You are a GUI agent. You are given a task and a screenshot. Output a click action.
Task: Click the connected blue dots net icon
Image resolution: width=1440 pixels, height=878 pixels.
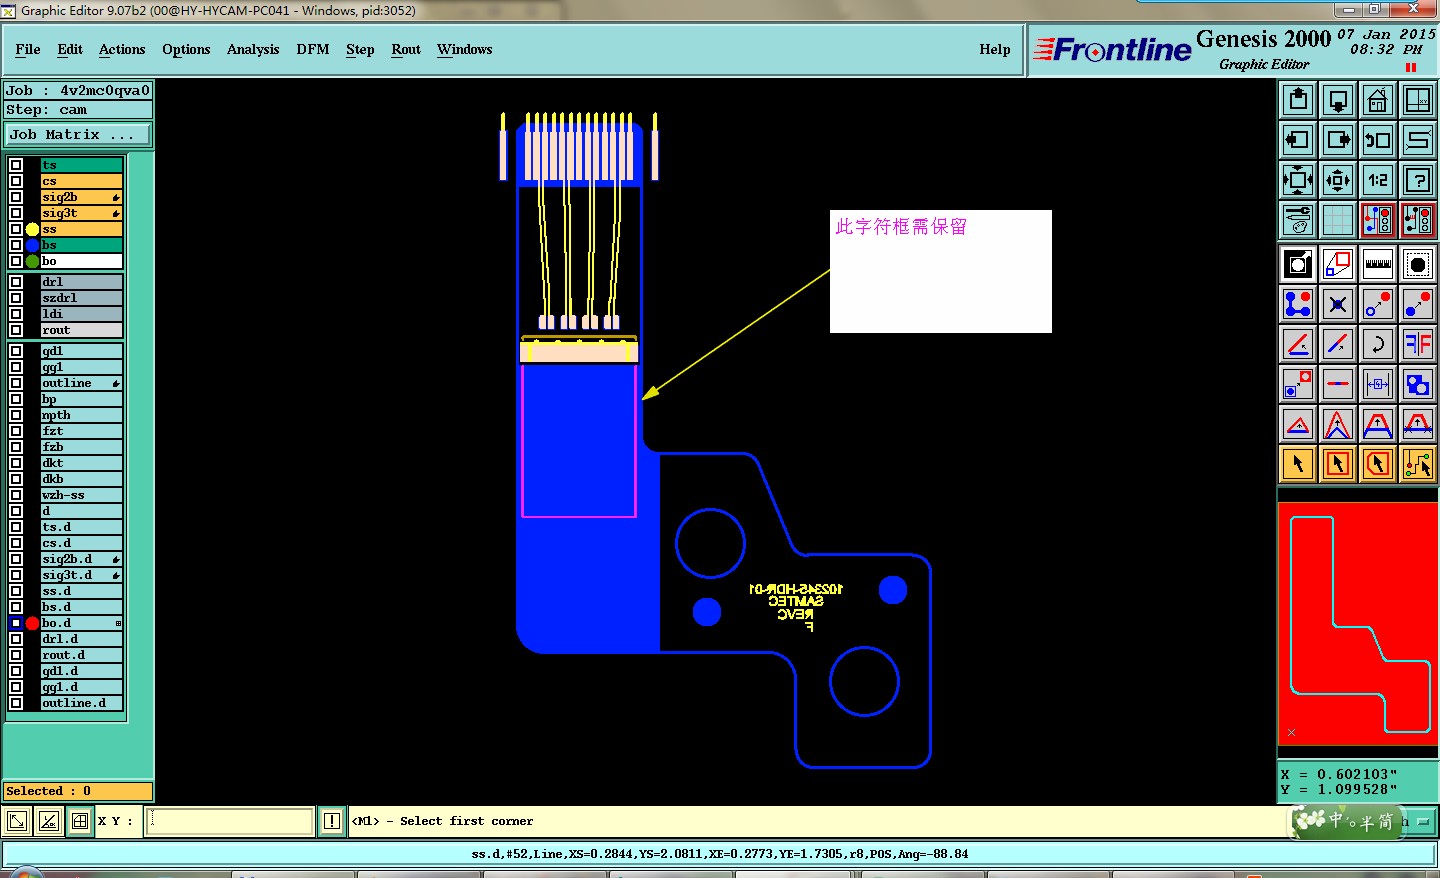pos(1298,304)
